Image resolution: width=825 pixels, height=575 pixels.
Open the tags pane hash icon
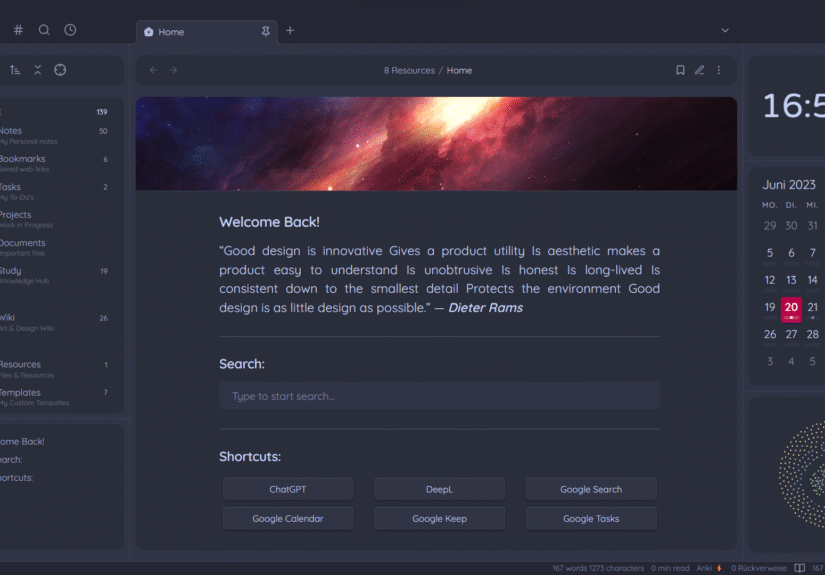(x=18, y=30)
